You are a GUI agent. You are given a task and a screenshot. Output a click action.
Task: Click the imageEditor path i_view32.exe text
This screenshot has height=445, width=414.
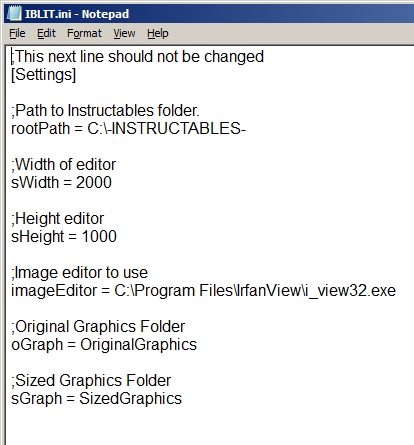pos(349,291)
